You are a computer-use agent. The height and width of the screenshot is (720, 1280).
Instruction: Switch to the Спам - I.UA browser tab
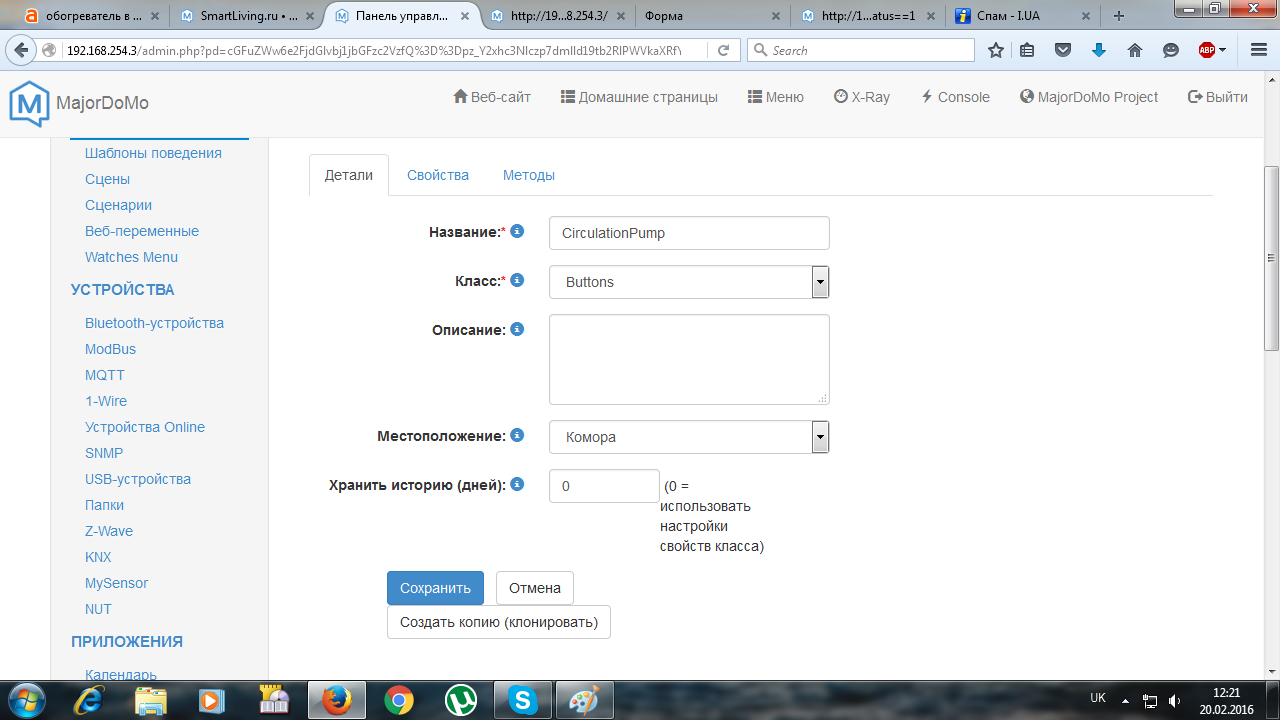1020,16
